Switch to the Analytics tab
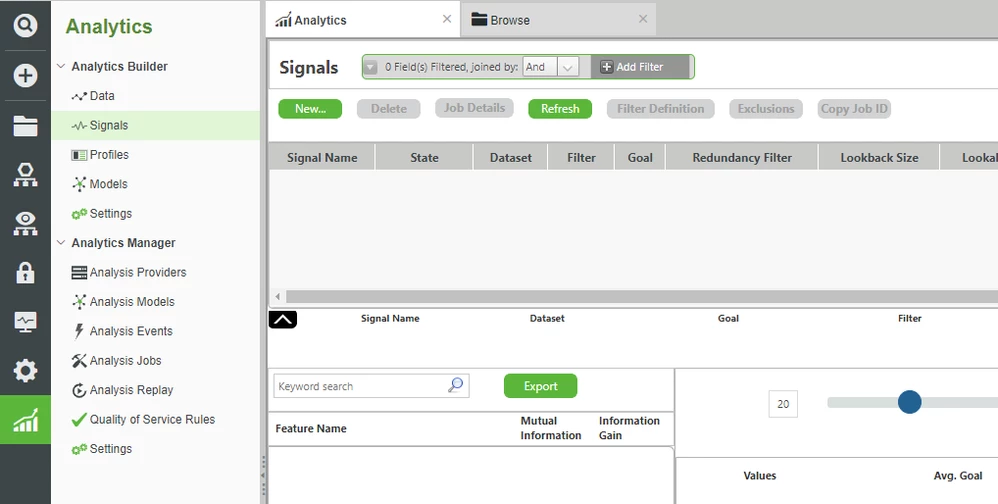Viewport: 998px width, 504px height. click(x=362, y=20)
